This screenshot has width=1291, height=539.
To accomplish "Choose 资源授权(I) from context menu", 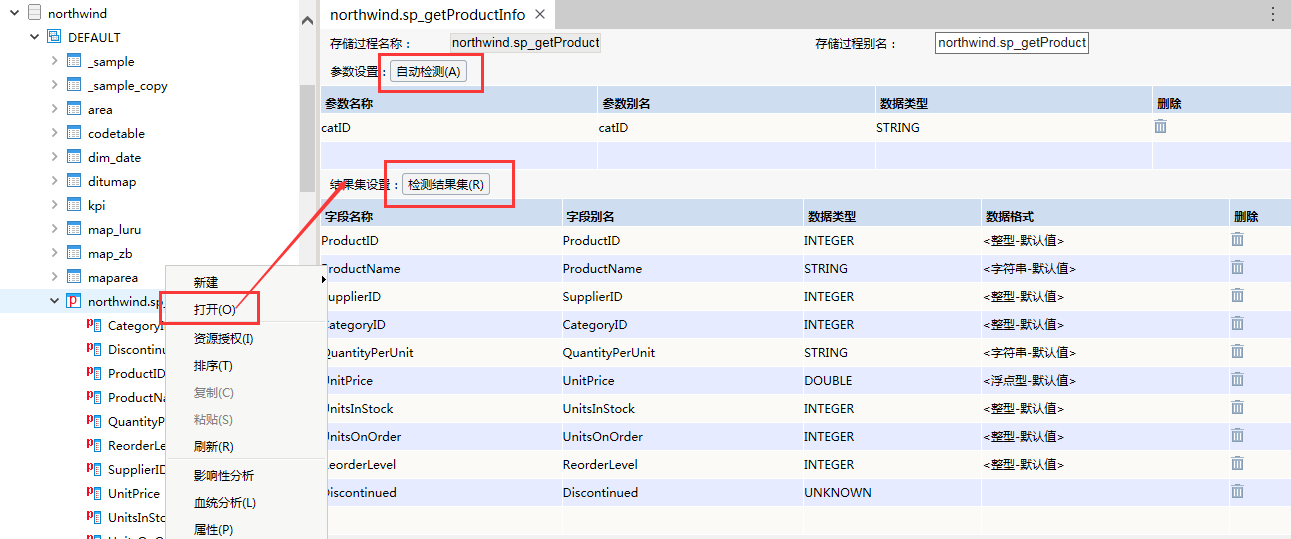I will click(223, 339).
